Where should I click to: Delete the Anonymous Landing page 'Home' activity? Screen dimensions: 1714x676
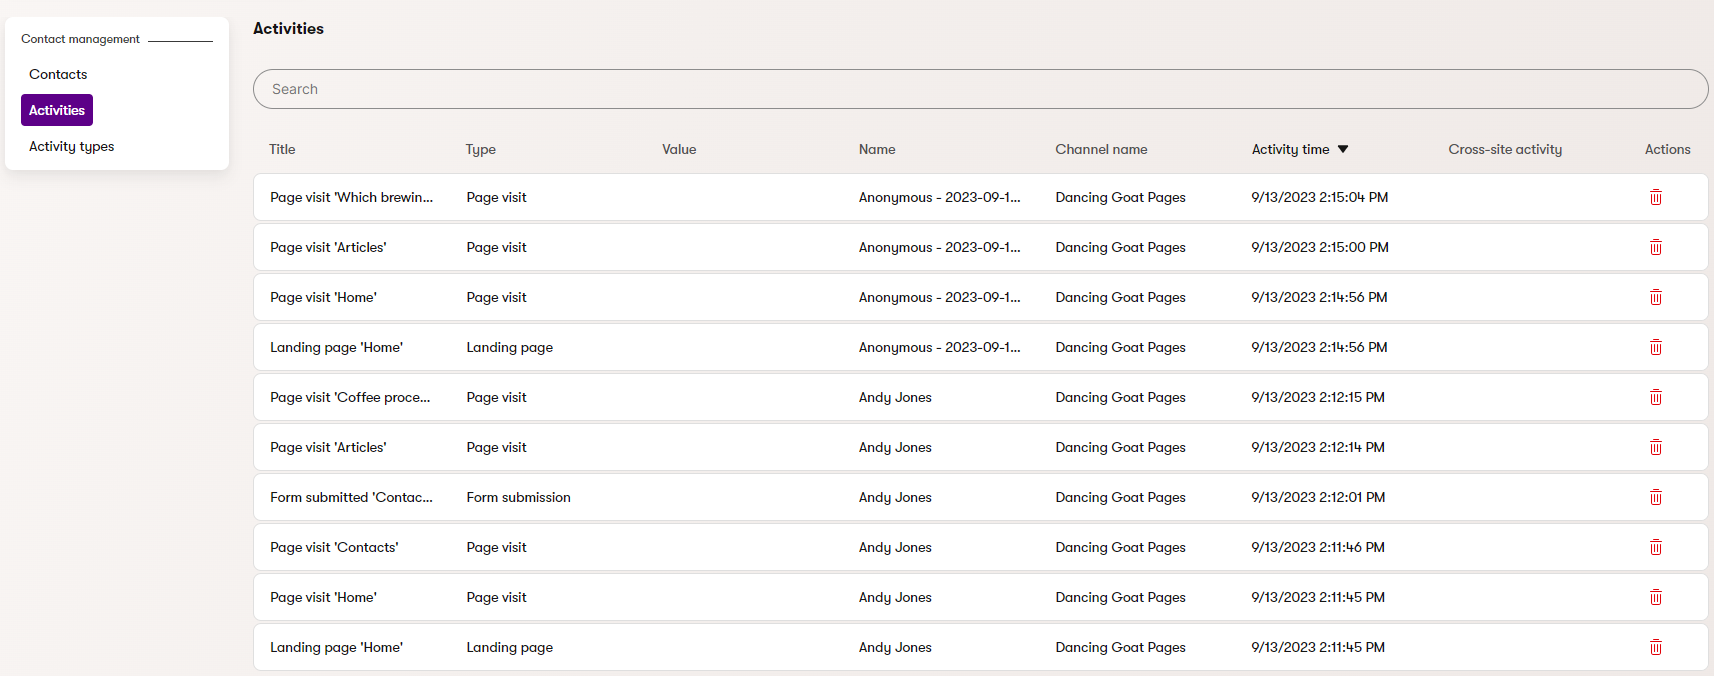tap(1655, 347)
